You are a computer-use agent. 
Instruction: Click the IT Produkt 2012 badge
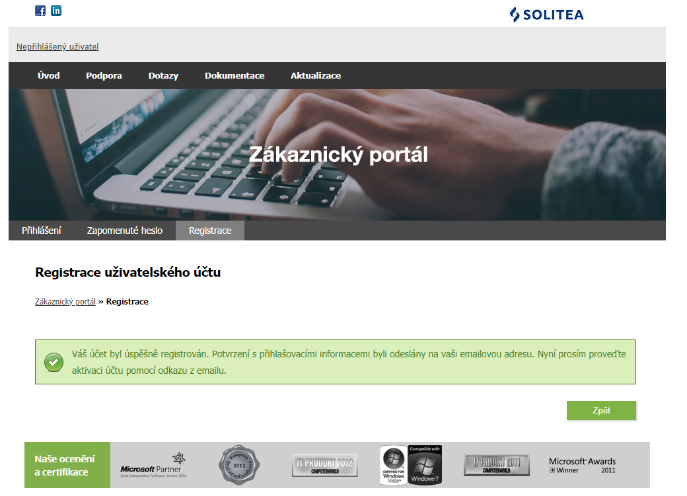pyautogui.click(x=325, y=465)
